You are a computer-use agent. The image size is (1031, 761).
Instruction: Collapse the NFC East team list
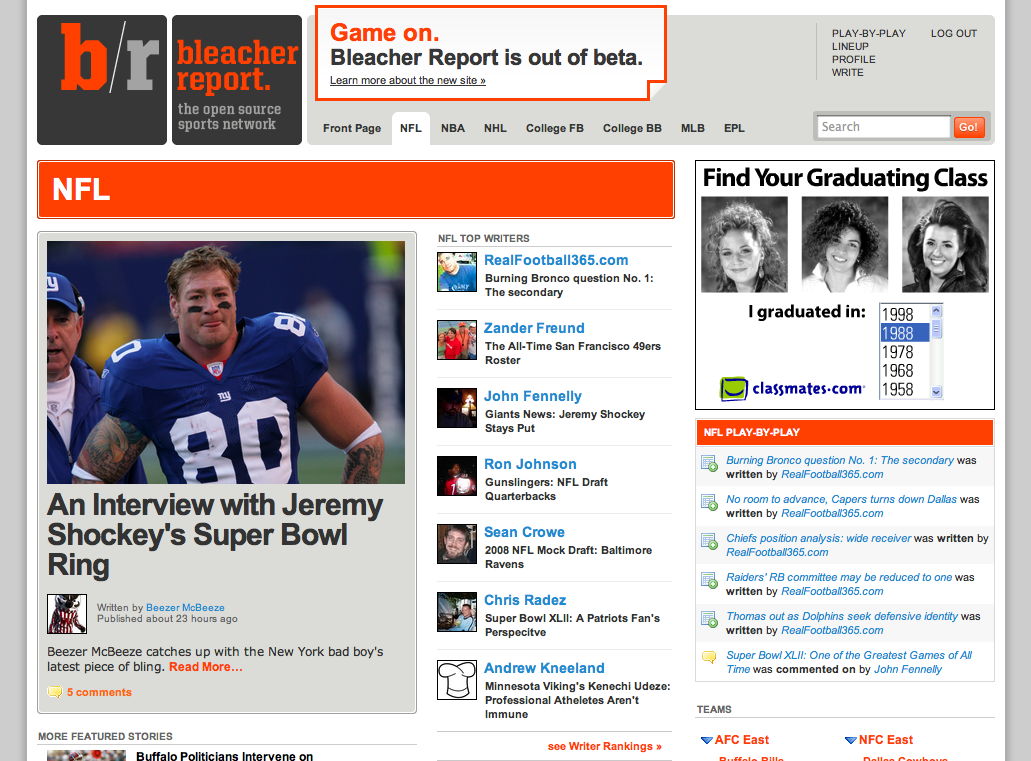tap(851, 740)
